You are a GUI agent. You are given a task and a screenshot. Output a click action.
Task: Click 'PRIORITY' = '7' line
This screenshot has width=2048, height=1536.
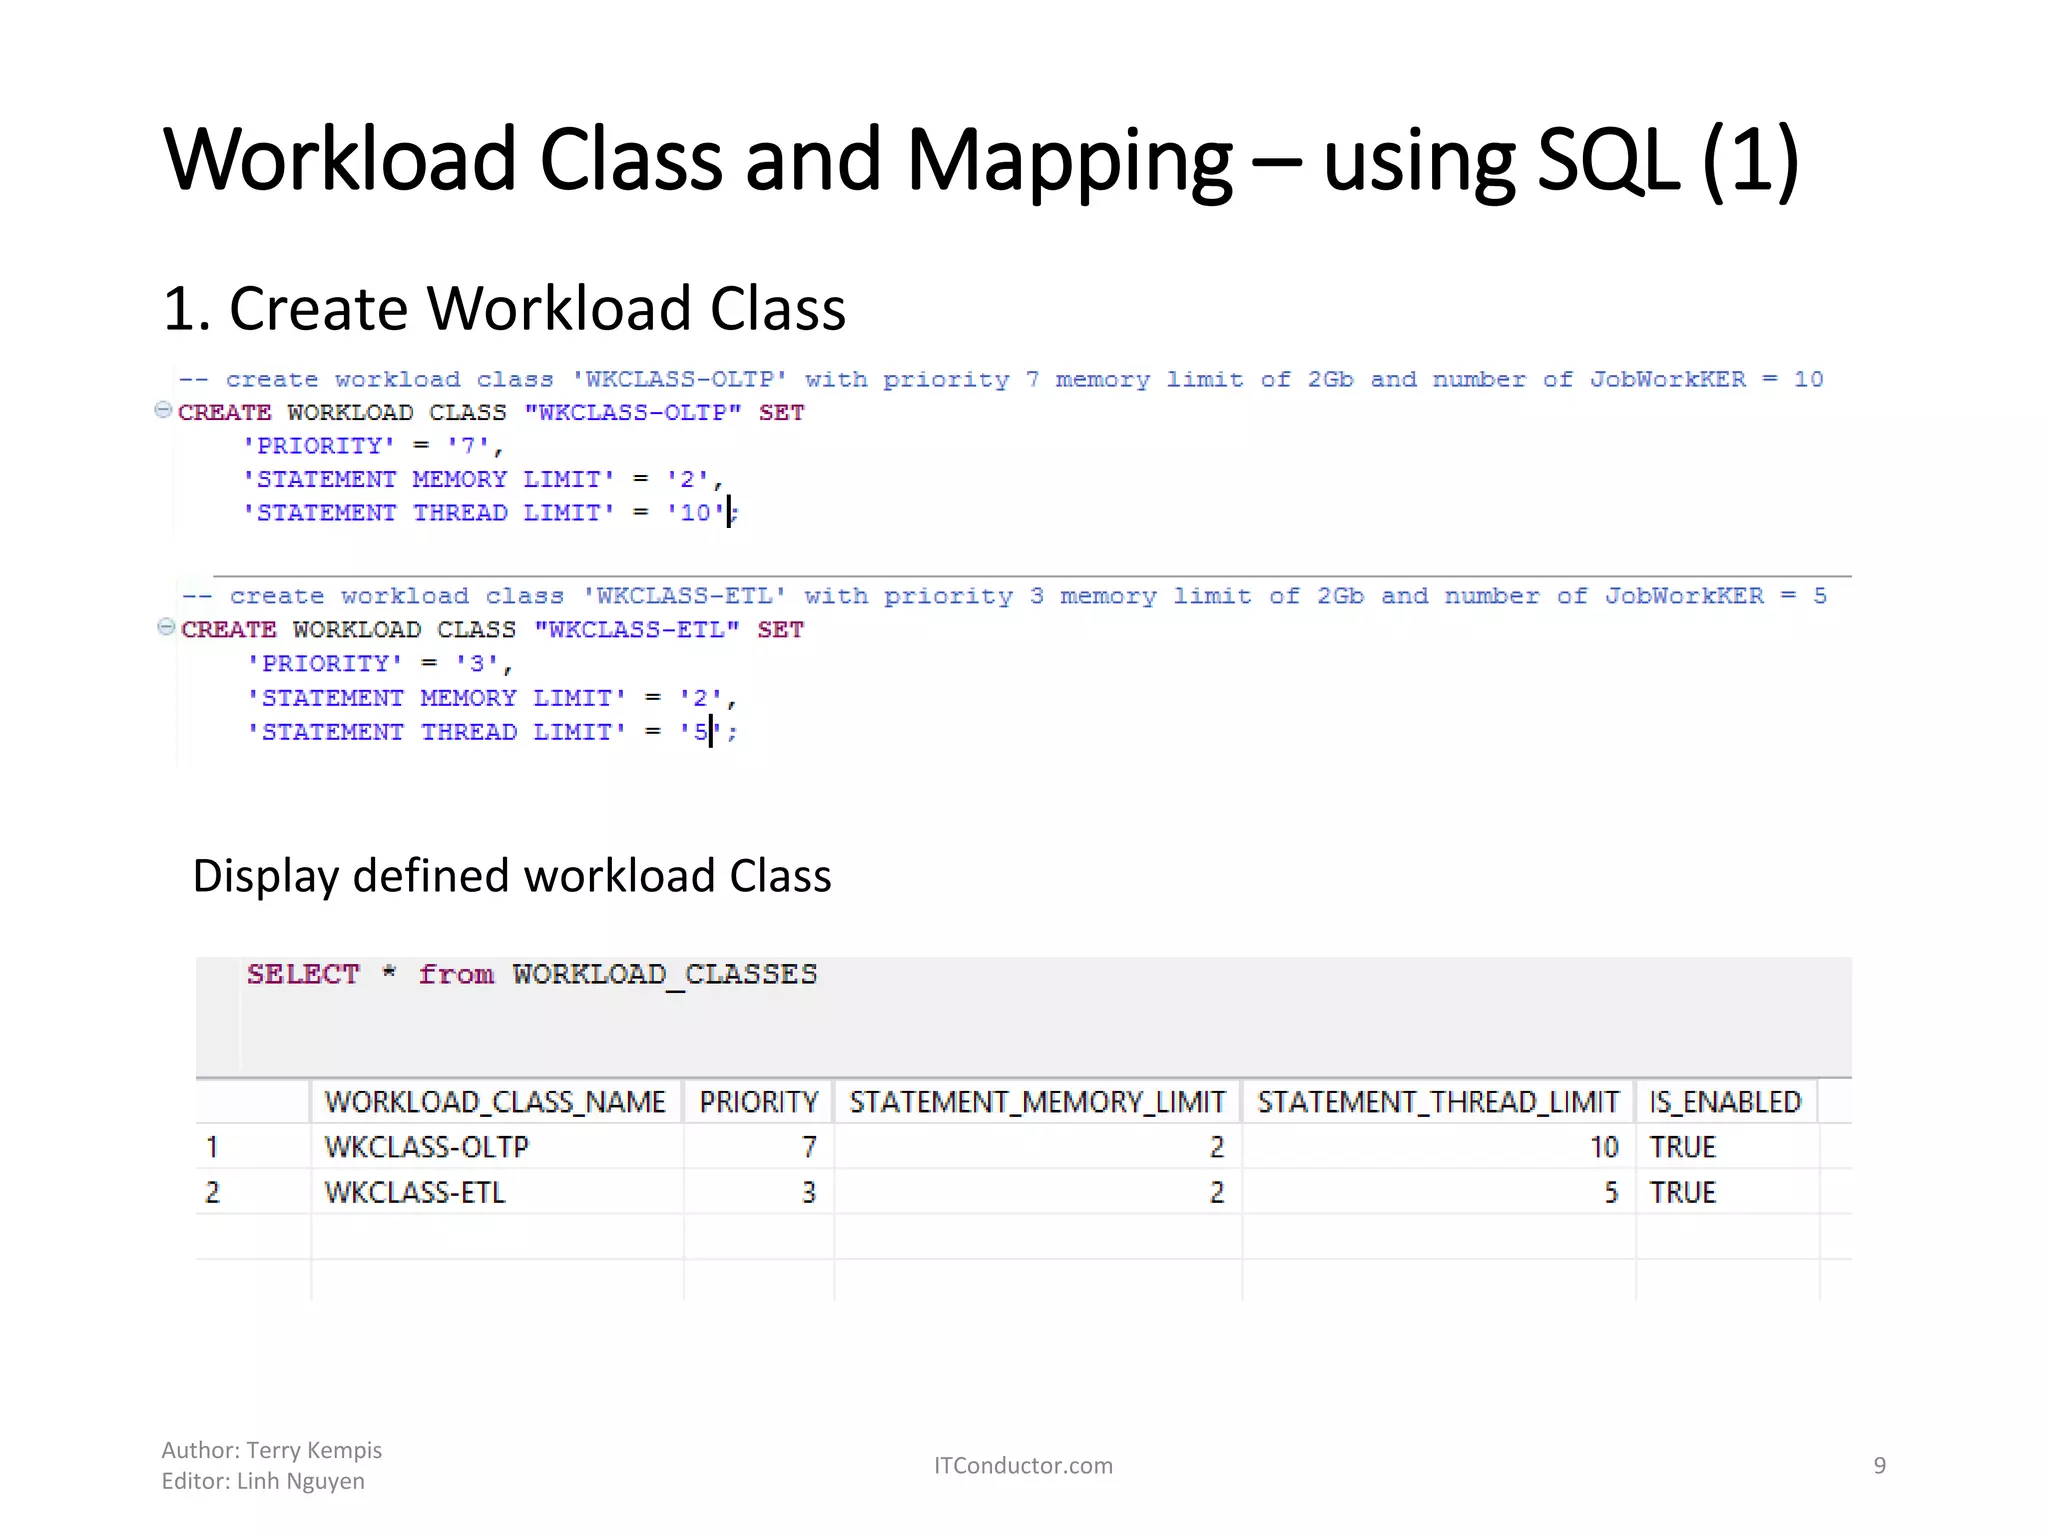tap(373, 446)
